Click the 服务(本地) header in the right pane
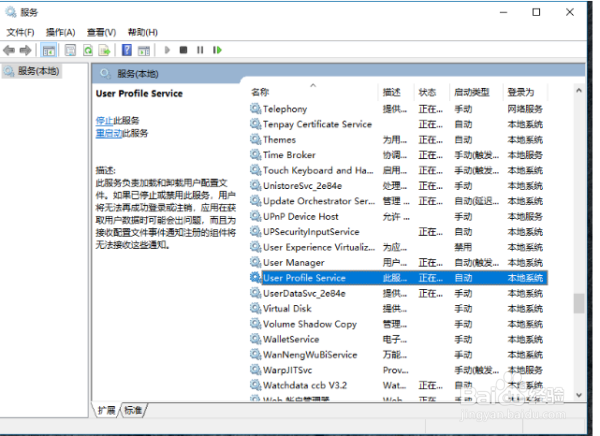 coord(138,74)
